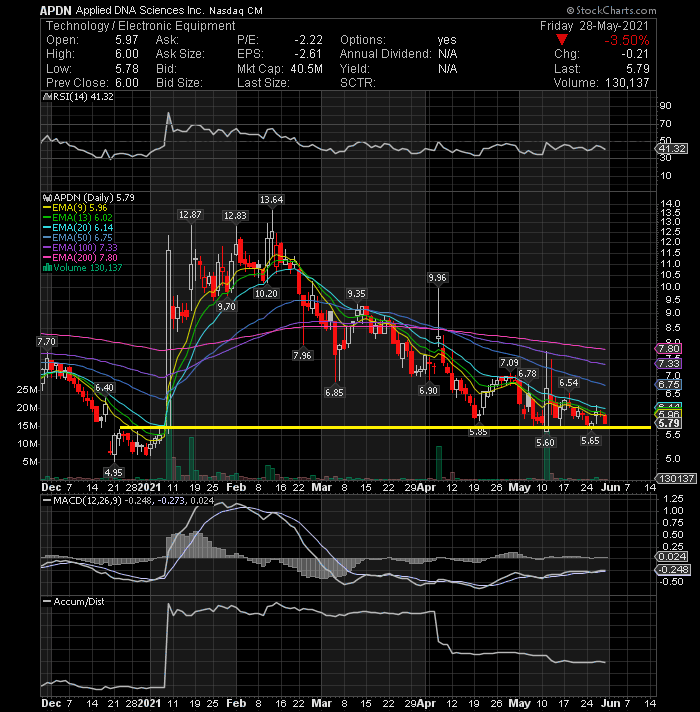Screen dimensions: 700x712
Task: Click the Mkt Cap value 40.5M
Action: tap(304, 69)
